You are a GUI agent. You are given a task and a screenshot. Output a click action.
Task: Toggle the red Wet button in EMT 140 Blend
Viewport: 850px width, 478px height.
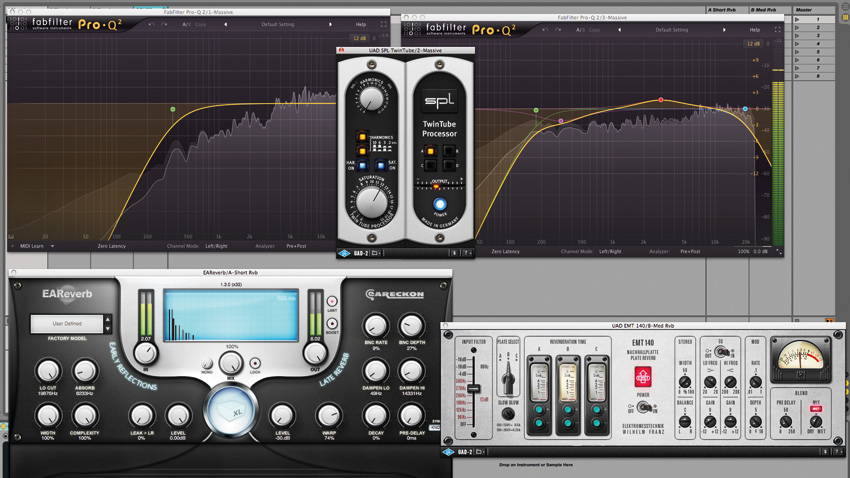coord(815,409)
